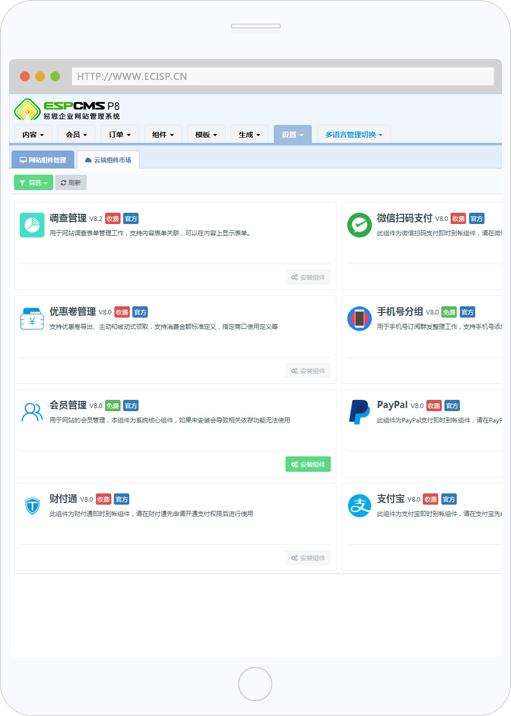Click the 刷新 refresh button

pyautogui.click(x=71, y=183)
